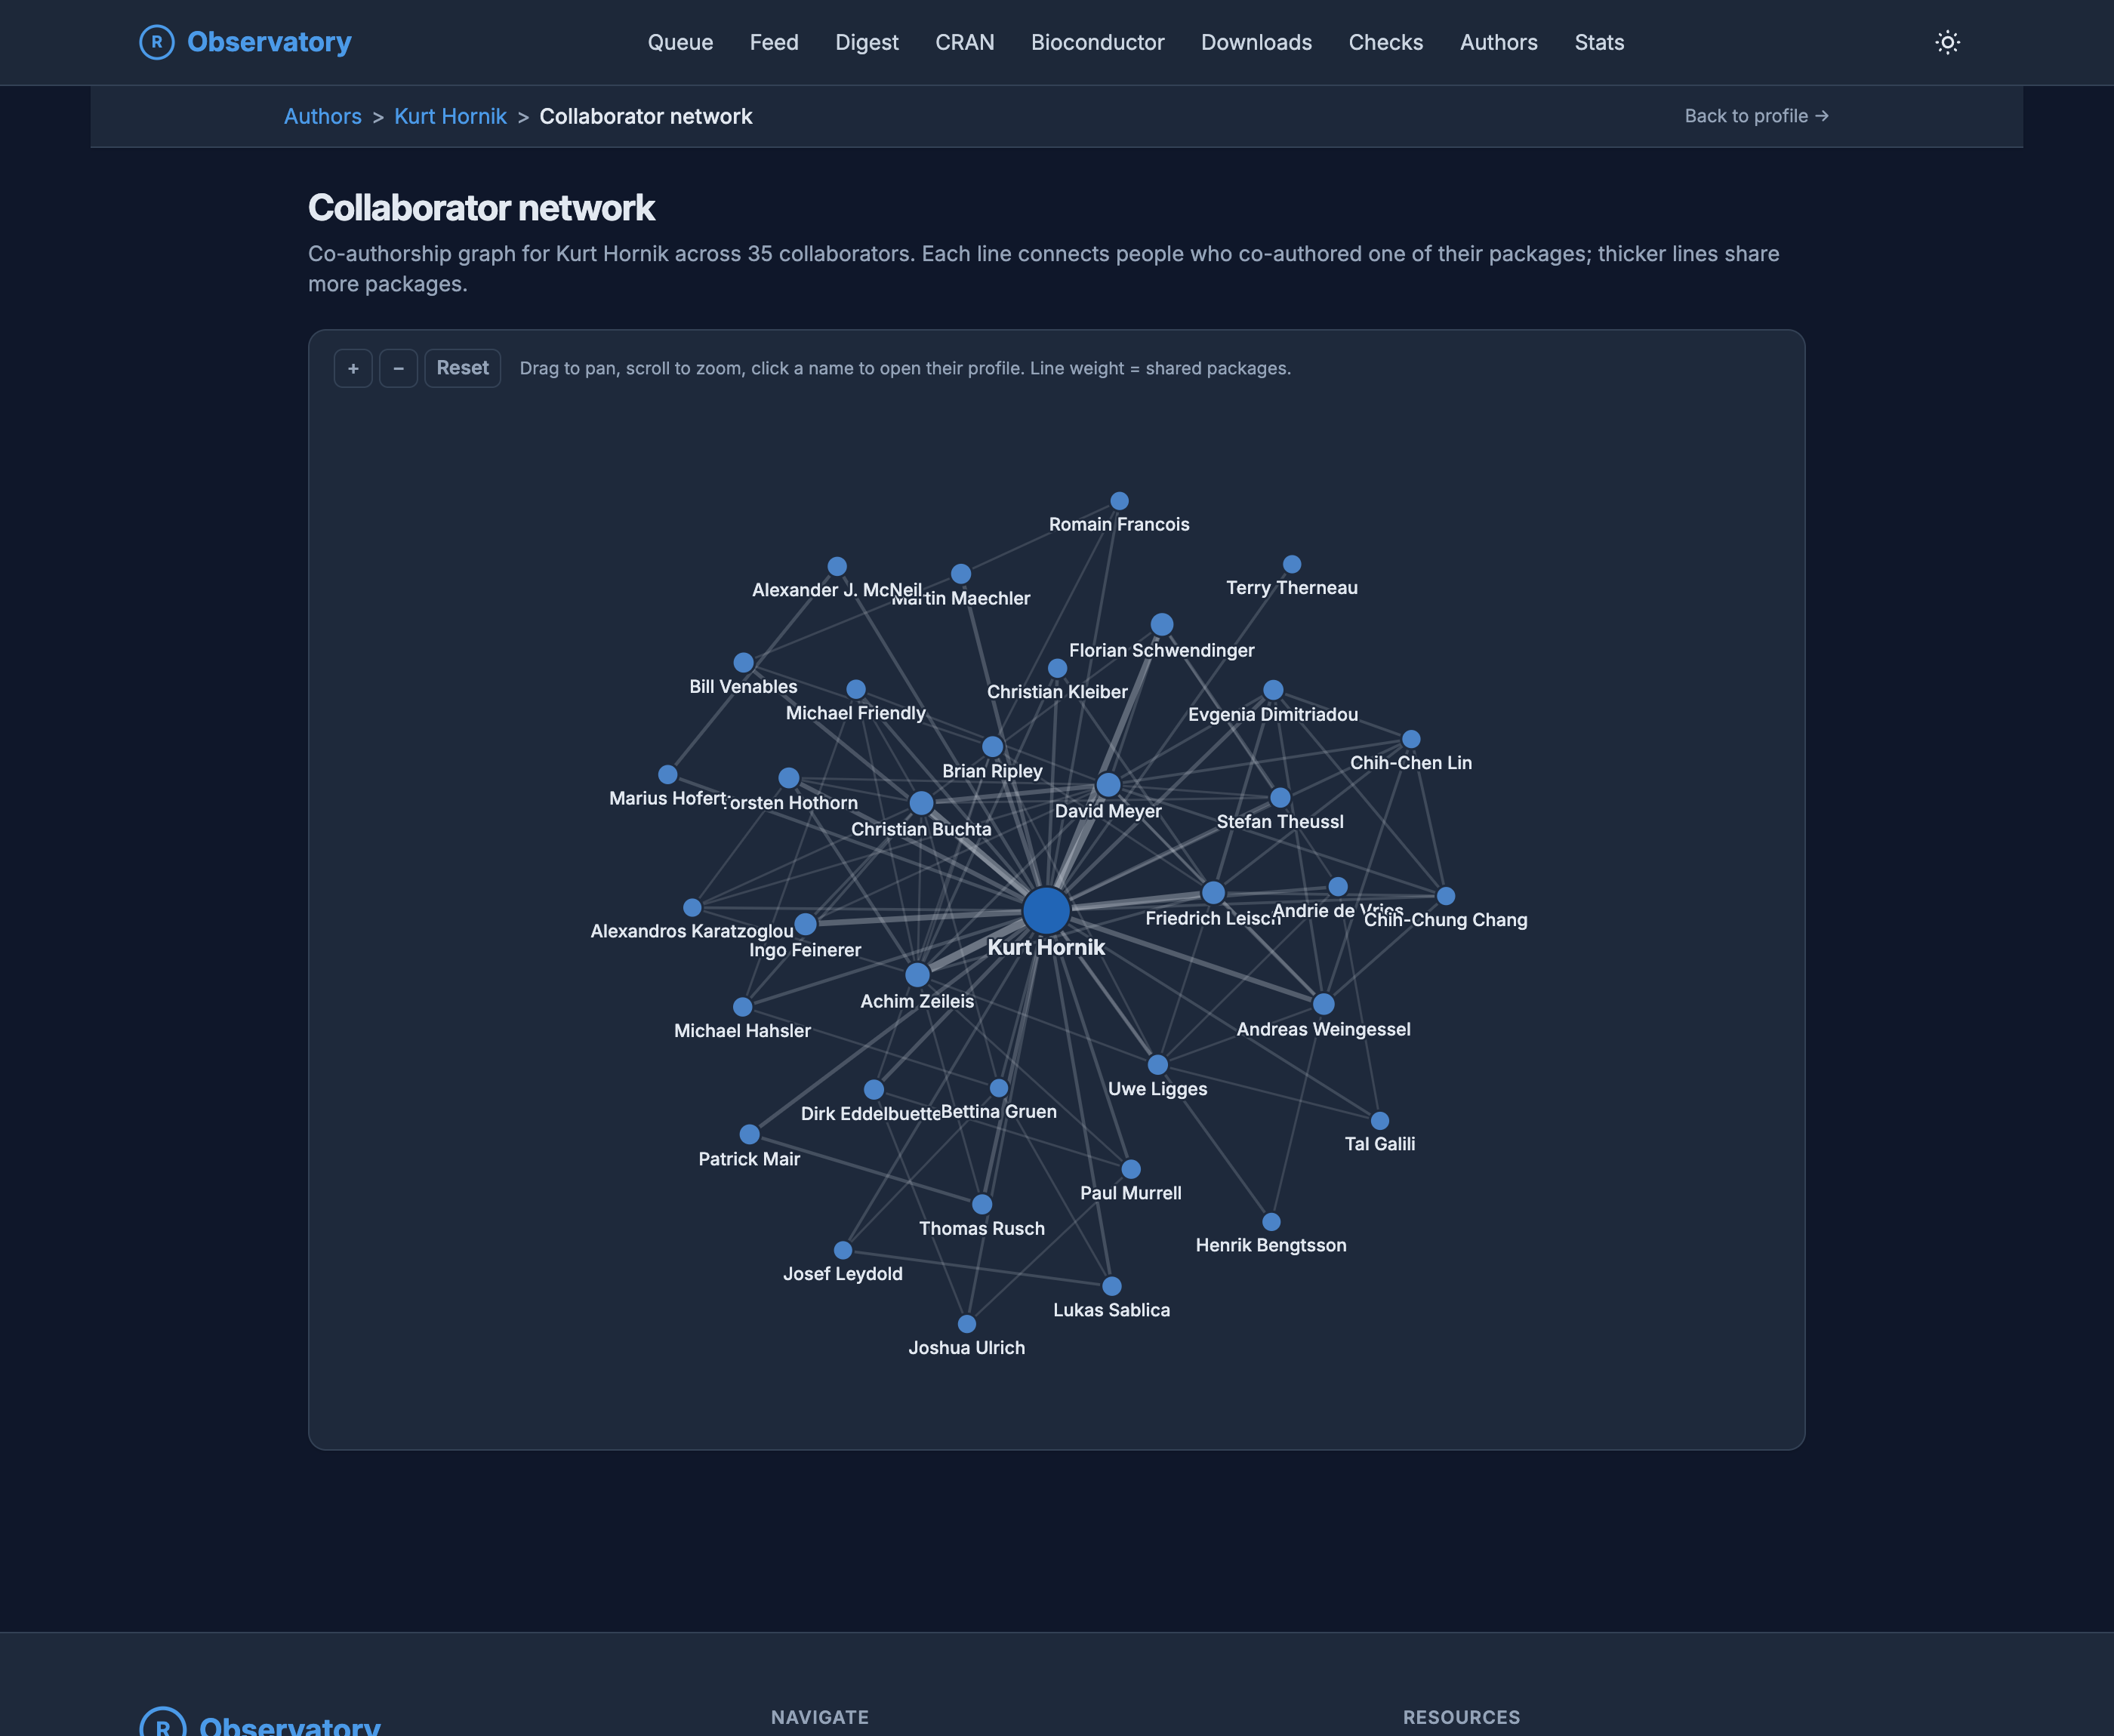Open Paul Murrell's name label

1131,1193
